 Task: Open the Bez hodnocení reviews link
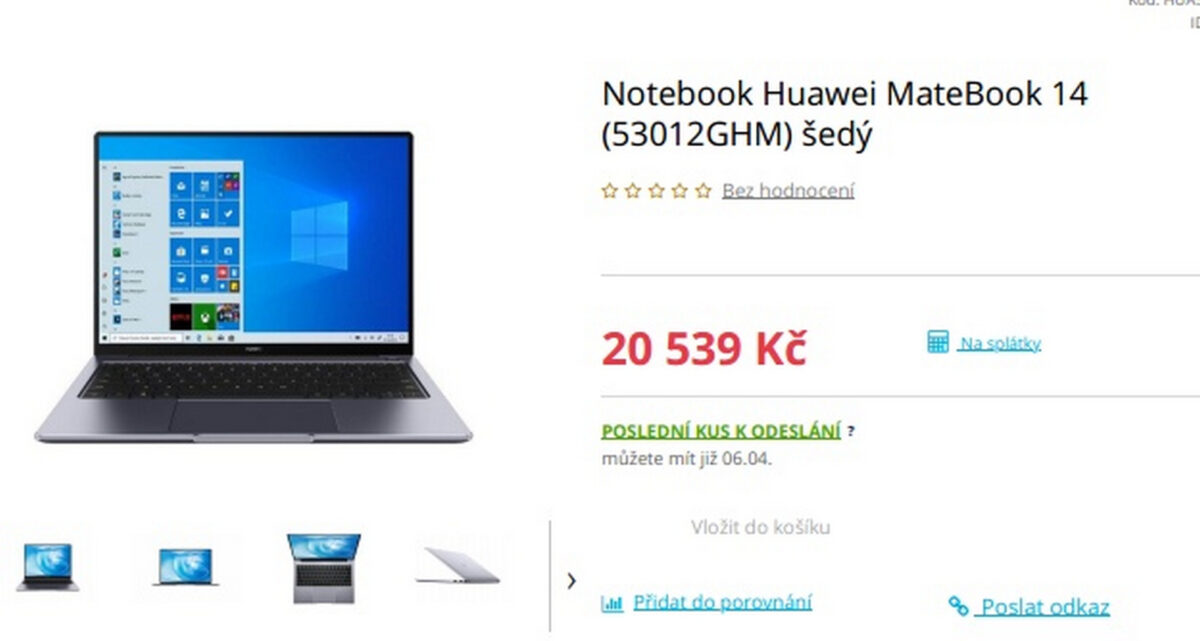pyautogui.click(x=788, y=190)
